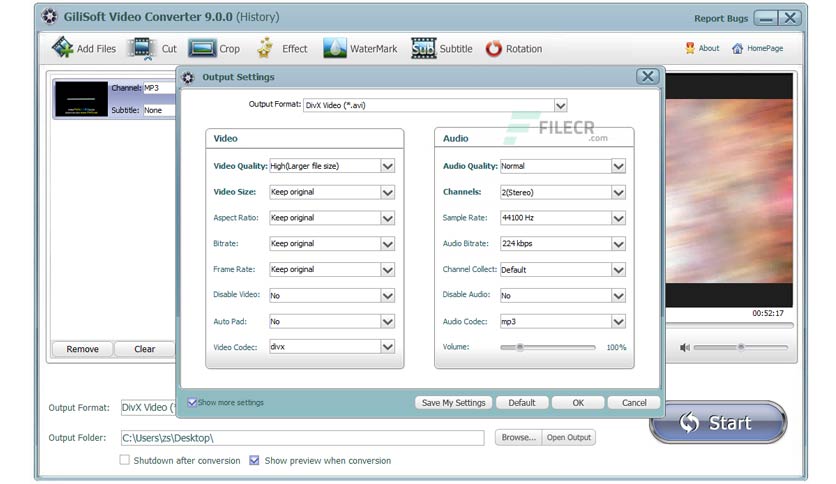Viewport: 836px width, 484px height.
Task: Toggle Show preview when conversion checkbox
Action: (x=254, y=459)
